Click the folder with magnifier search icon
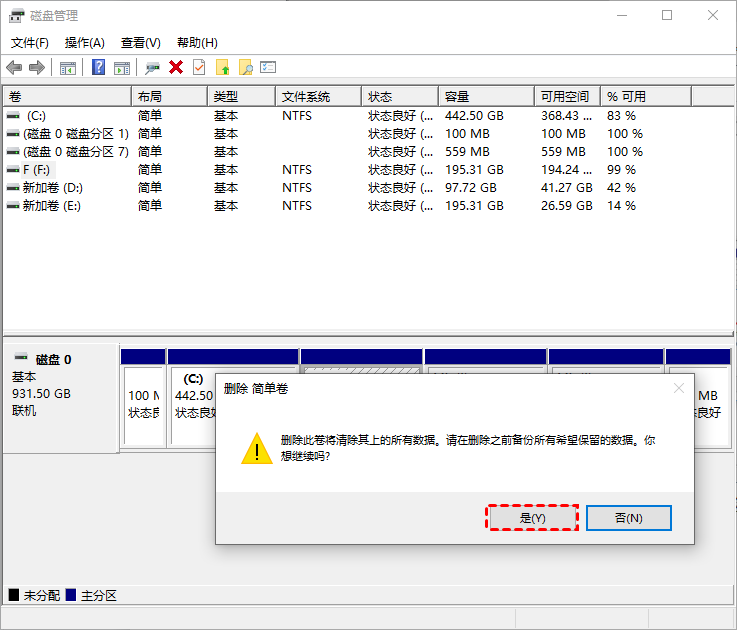737x630 pixels. pos(246,67)
